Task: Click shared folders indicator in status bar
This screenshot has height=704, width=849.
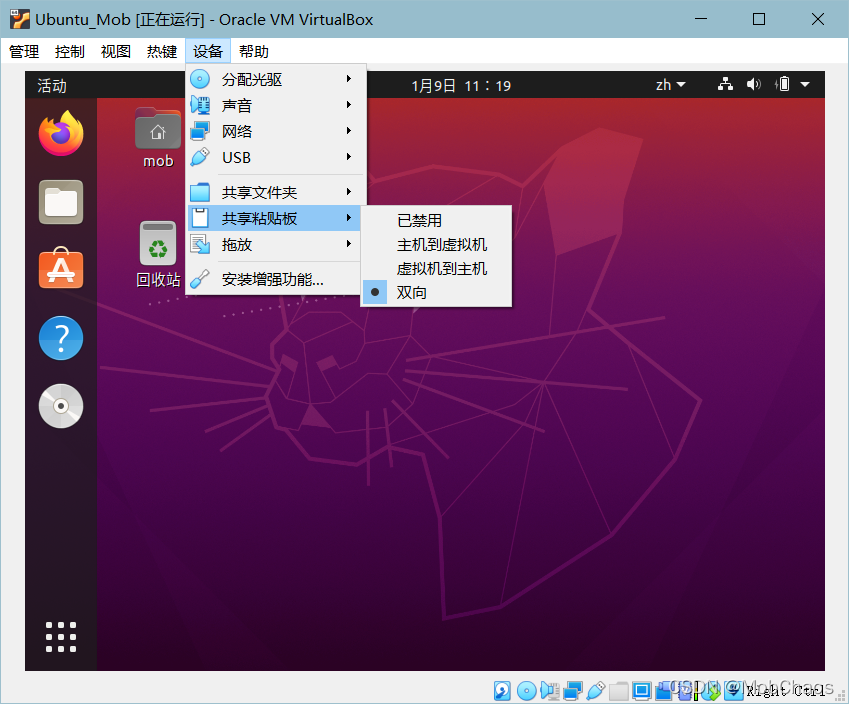Action: [x=618, y=691]
